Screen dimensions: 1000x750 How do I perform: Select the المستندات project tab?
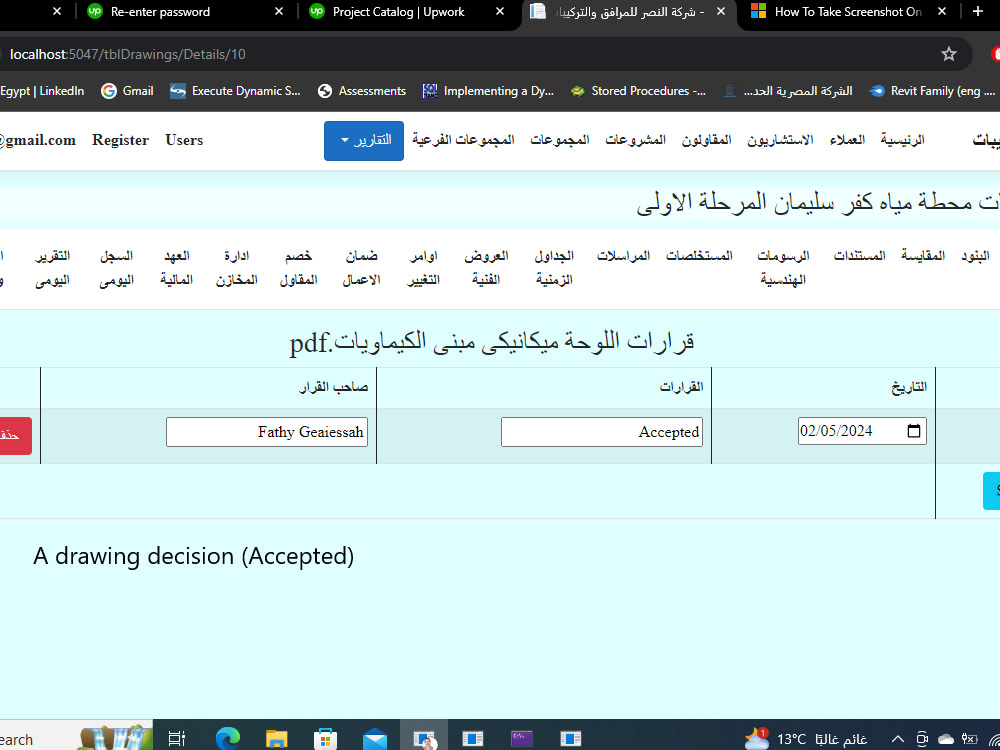859,256
